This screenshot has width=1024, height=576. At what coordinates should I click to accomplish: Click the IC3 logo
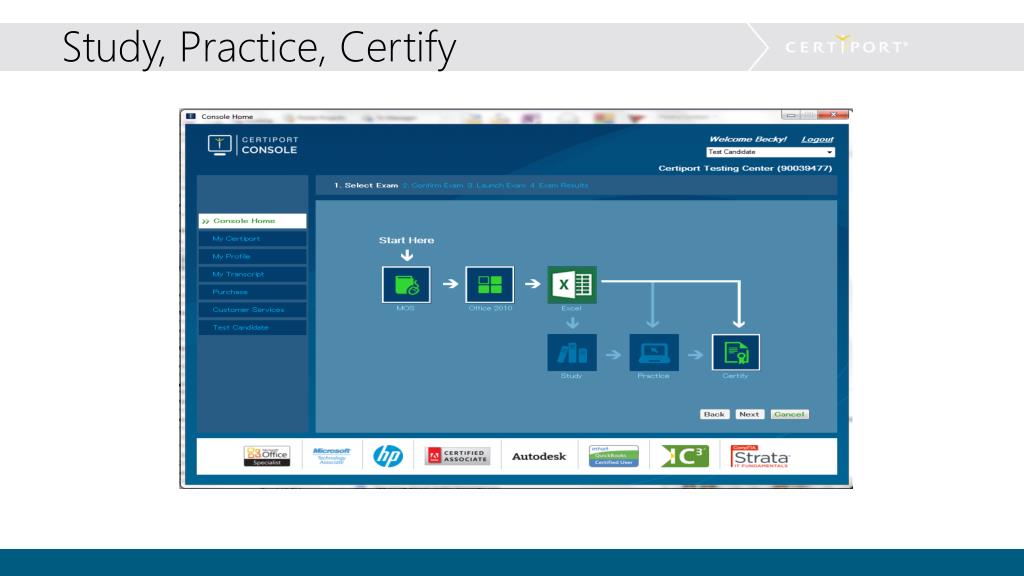(684, 456)
